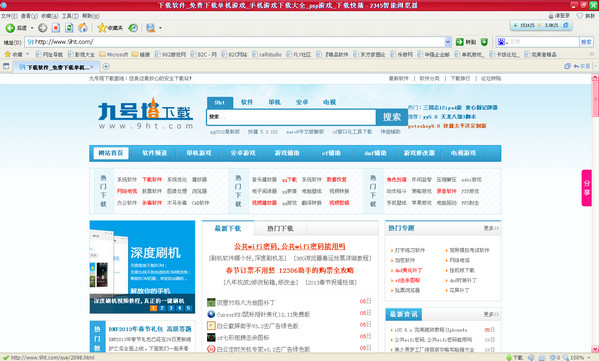Open the red 公共wifi密码 headline link
The width and height of the screenshot is (599, 361).
point(290,246)
